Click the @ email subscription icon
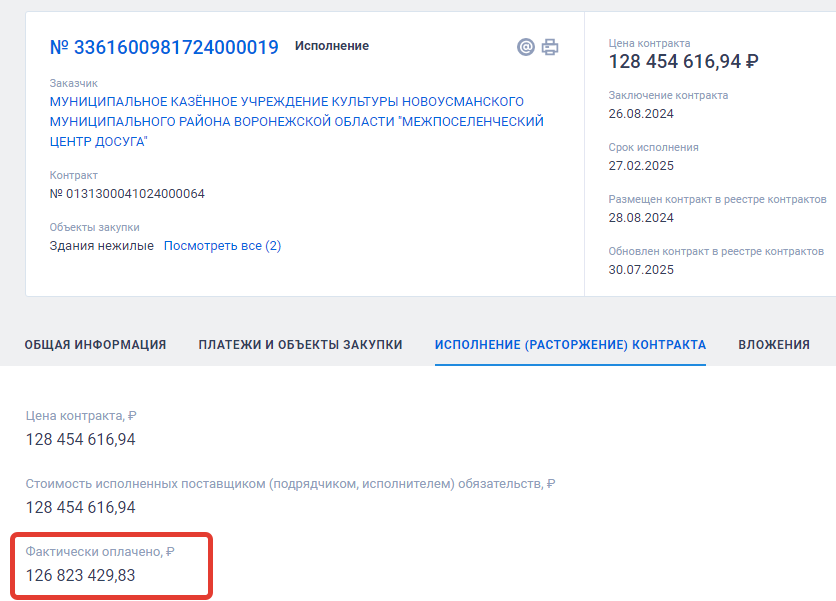This screenshot has height=601, width=836. tap(526, 47)
